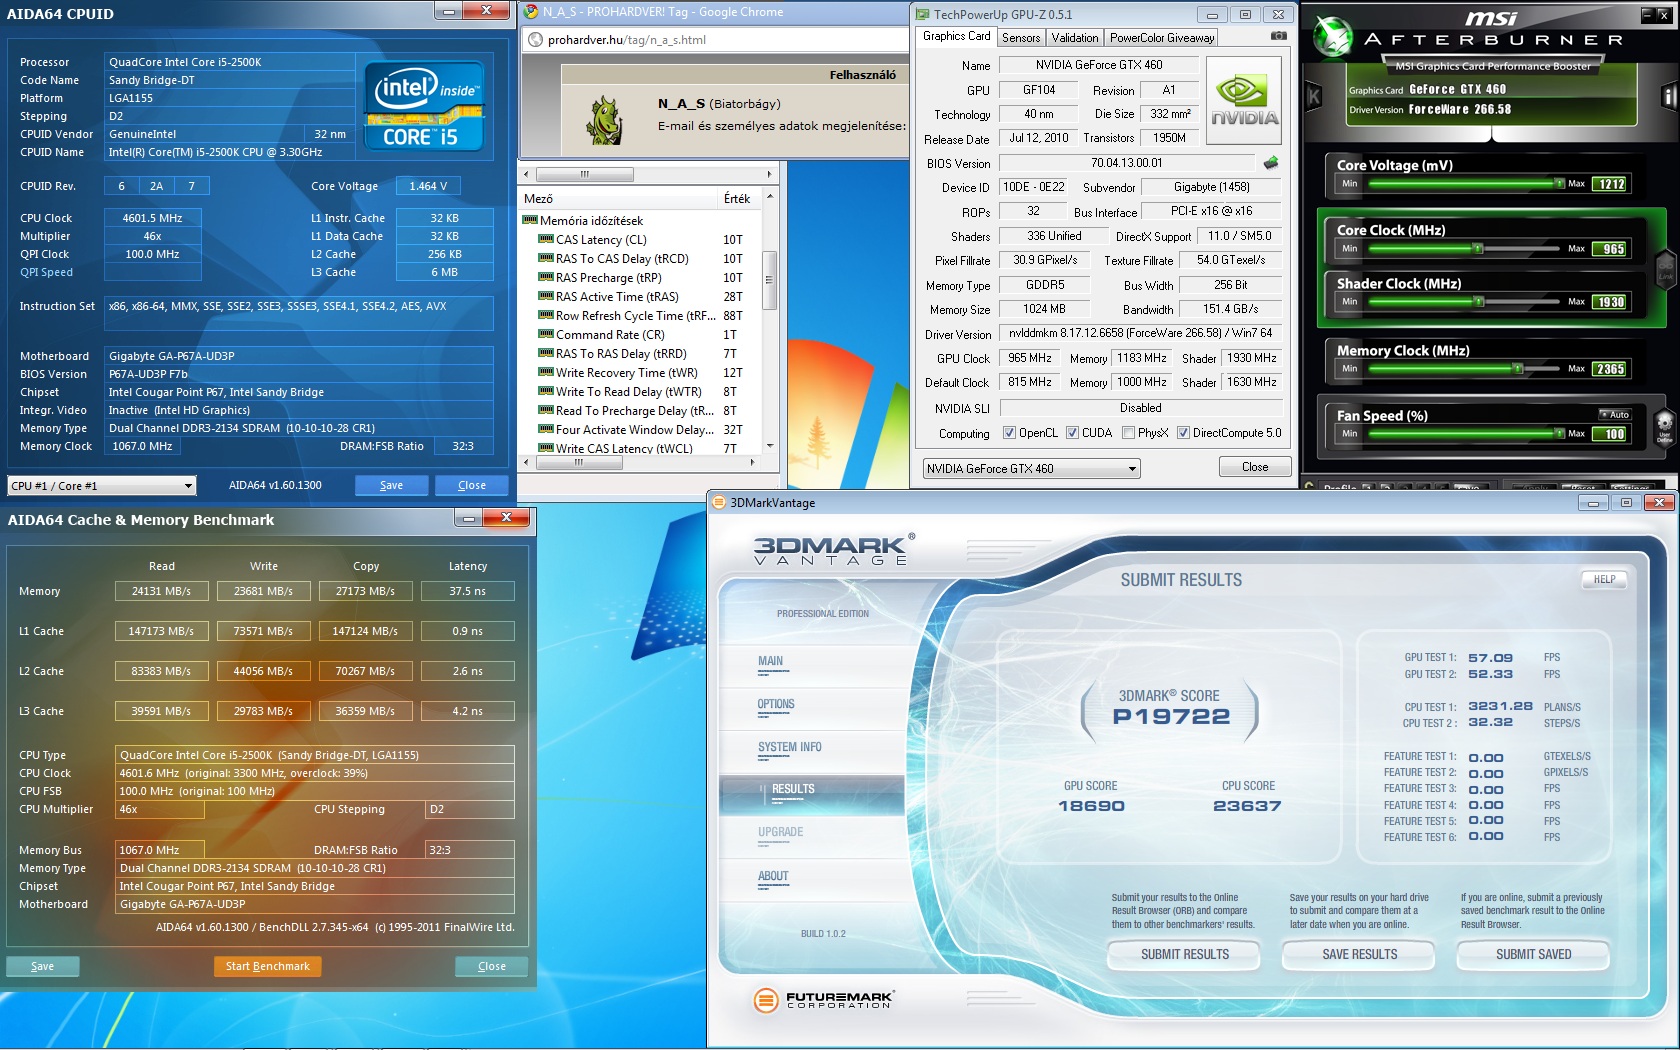Image resolution: width=1680 pixels, height=1050 pixels.
Task: Click the GPU-Z title bar application icon
Action: (x=921, y=14)
